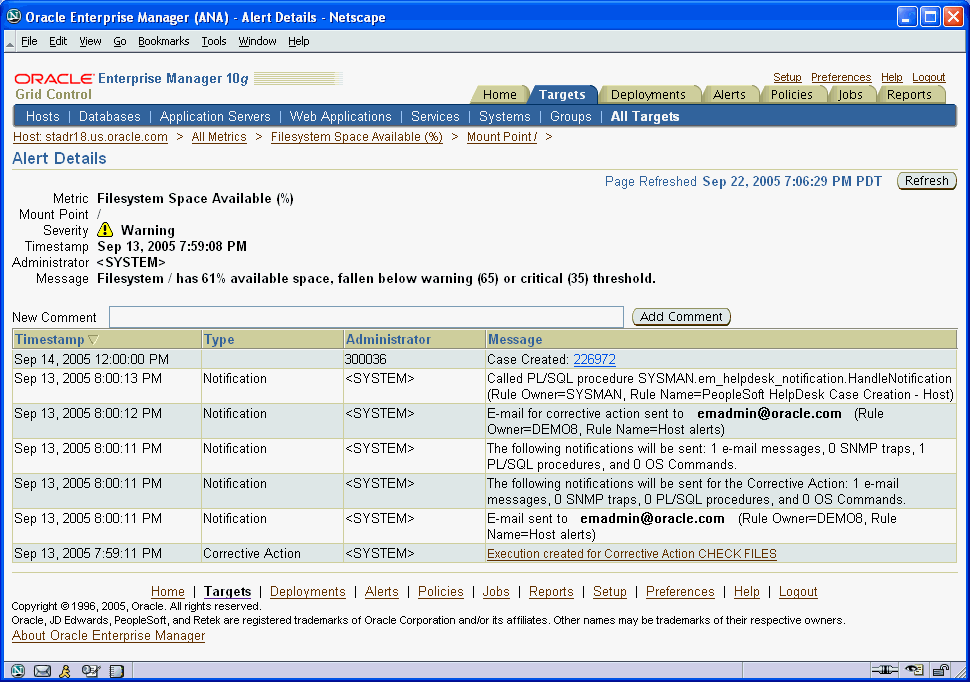Follow the Corrective Action CHECK FILES link

tap(630, 553)
